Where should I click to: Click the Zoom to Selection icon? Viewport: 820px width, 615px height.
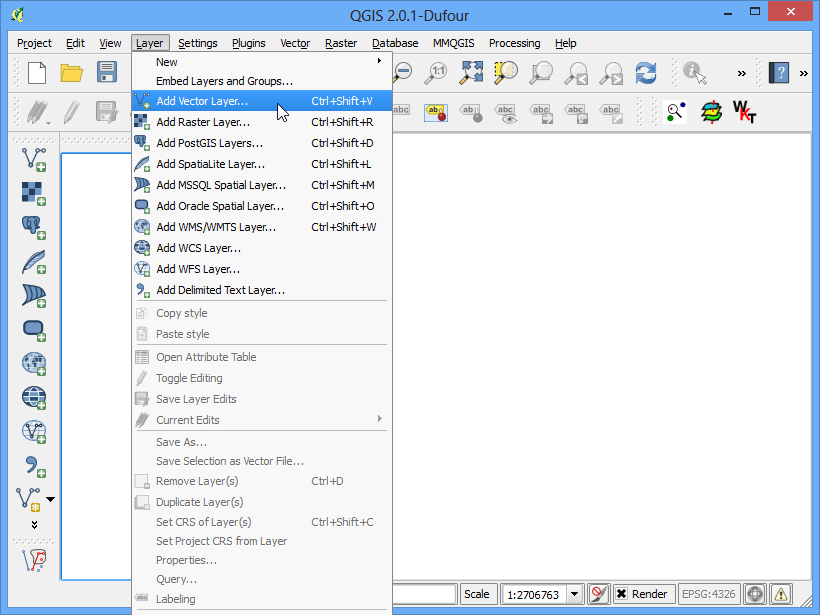[x=506, y=72]
